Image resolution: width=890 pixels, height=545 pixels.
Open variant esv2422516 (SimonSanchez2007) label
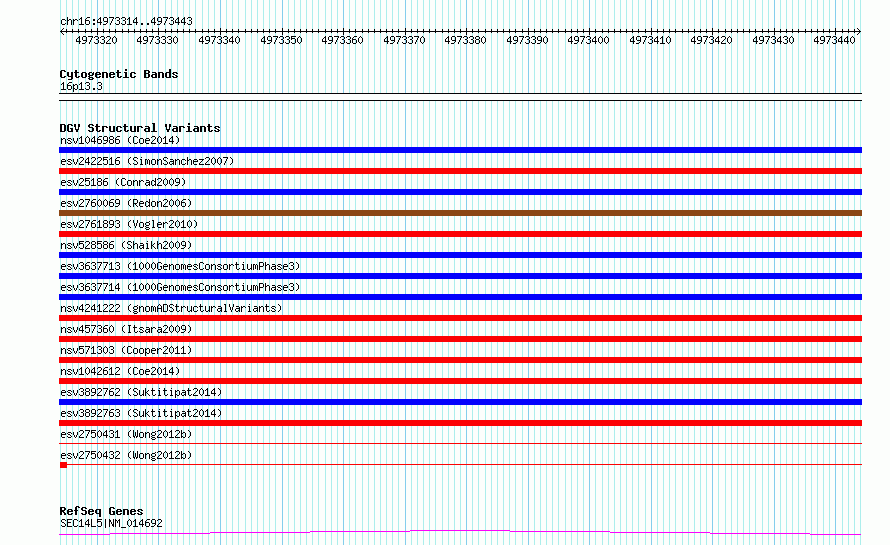147,161
